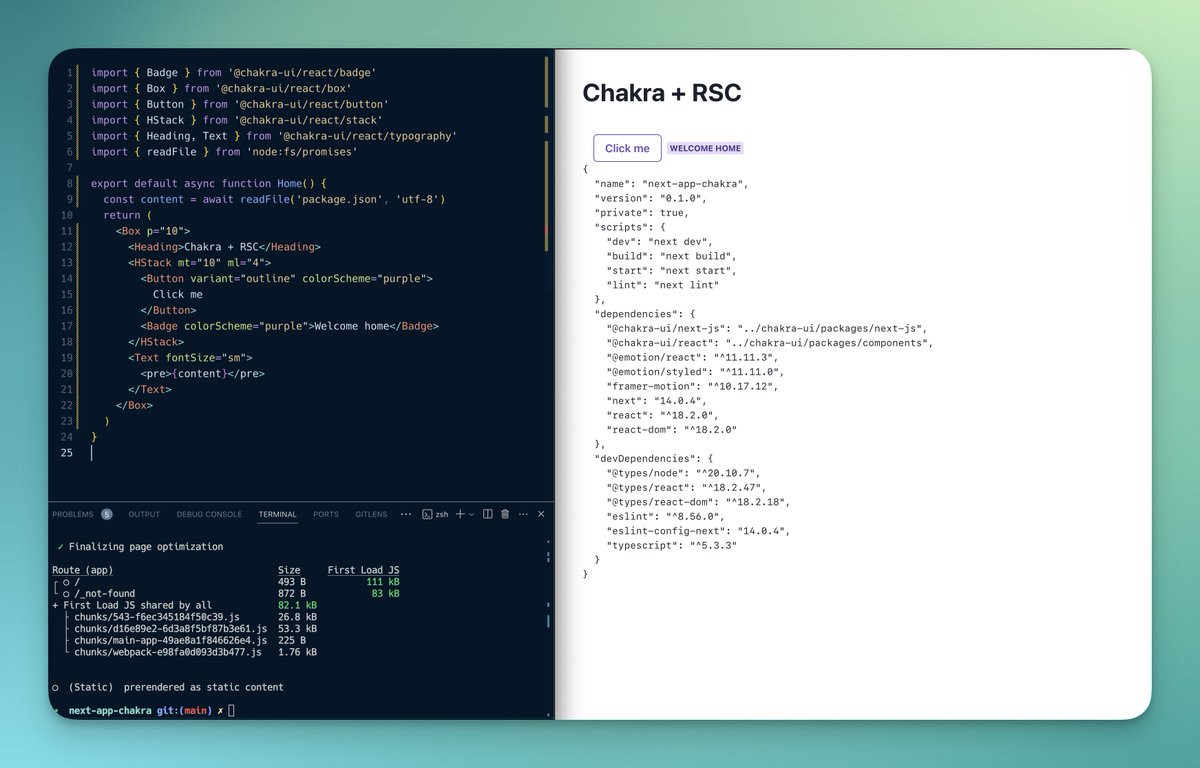The image size is (1200, 768).
Task: Switch to the Ports tab
Action: [326, 514]
